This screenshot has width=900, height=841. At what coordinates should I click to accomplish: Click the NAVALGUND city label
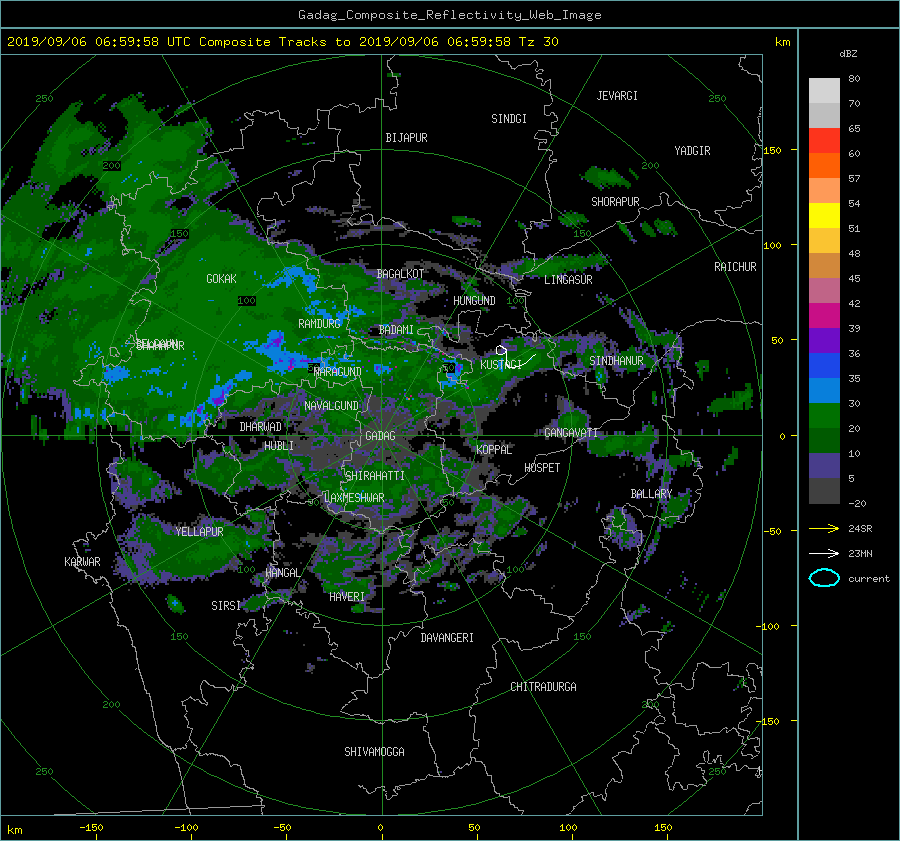(x=331, y=406)
